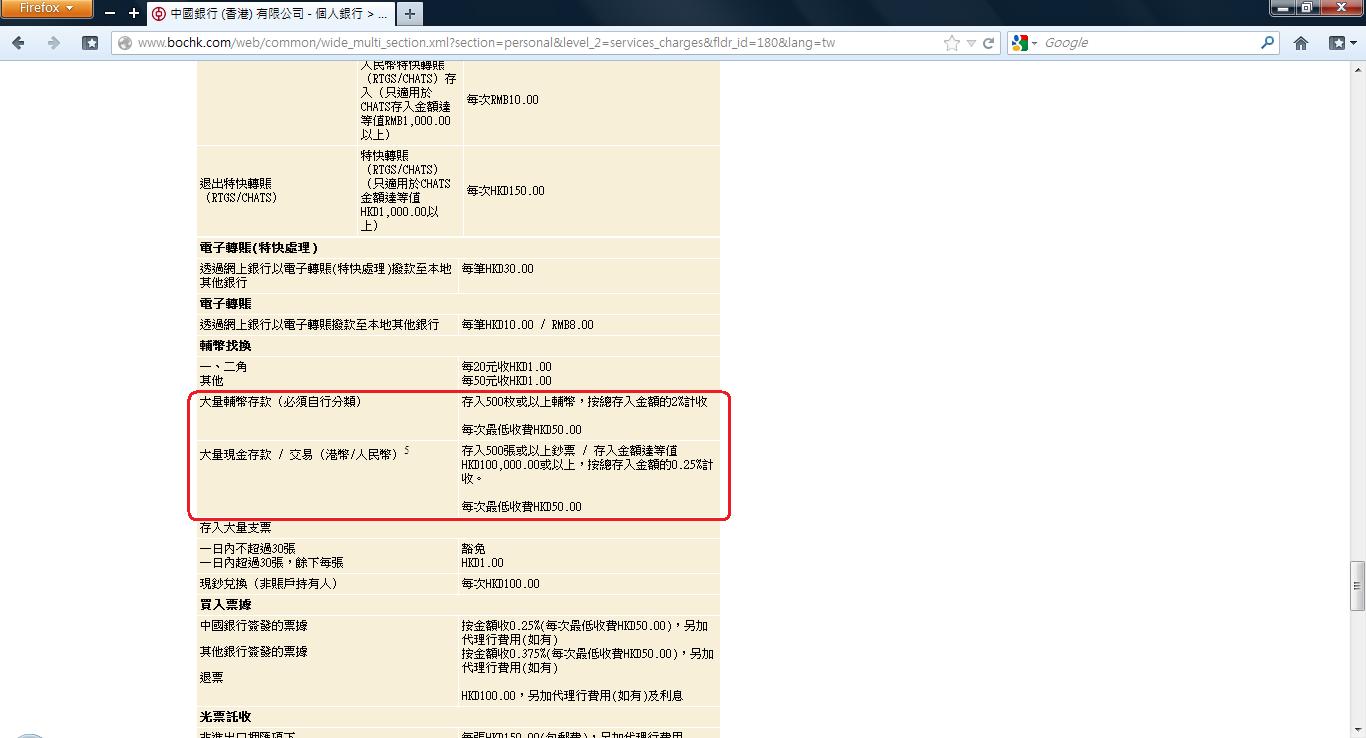The height and width of the screenshot is (738, 1366).
Task: Go back to the previous page
Action: 20,43
